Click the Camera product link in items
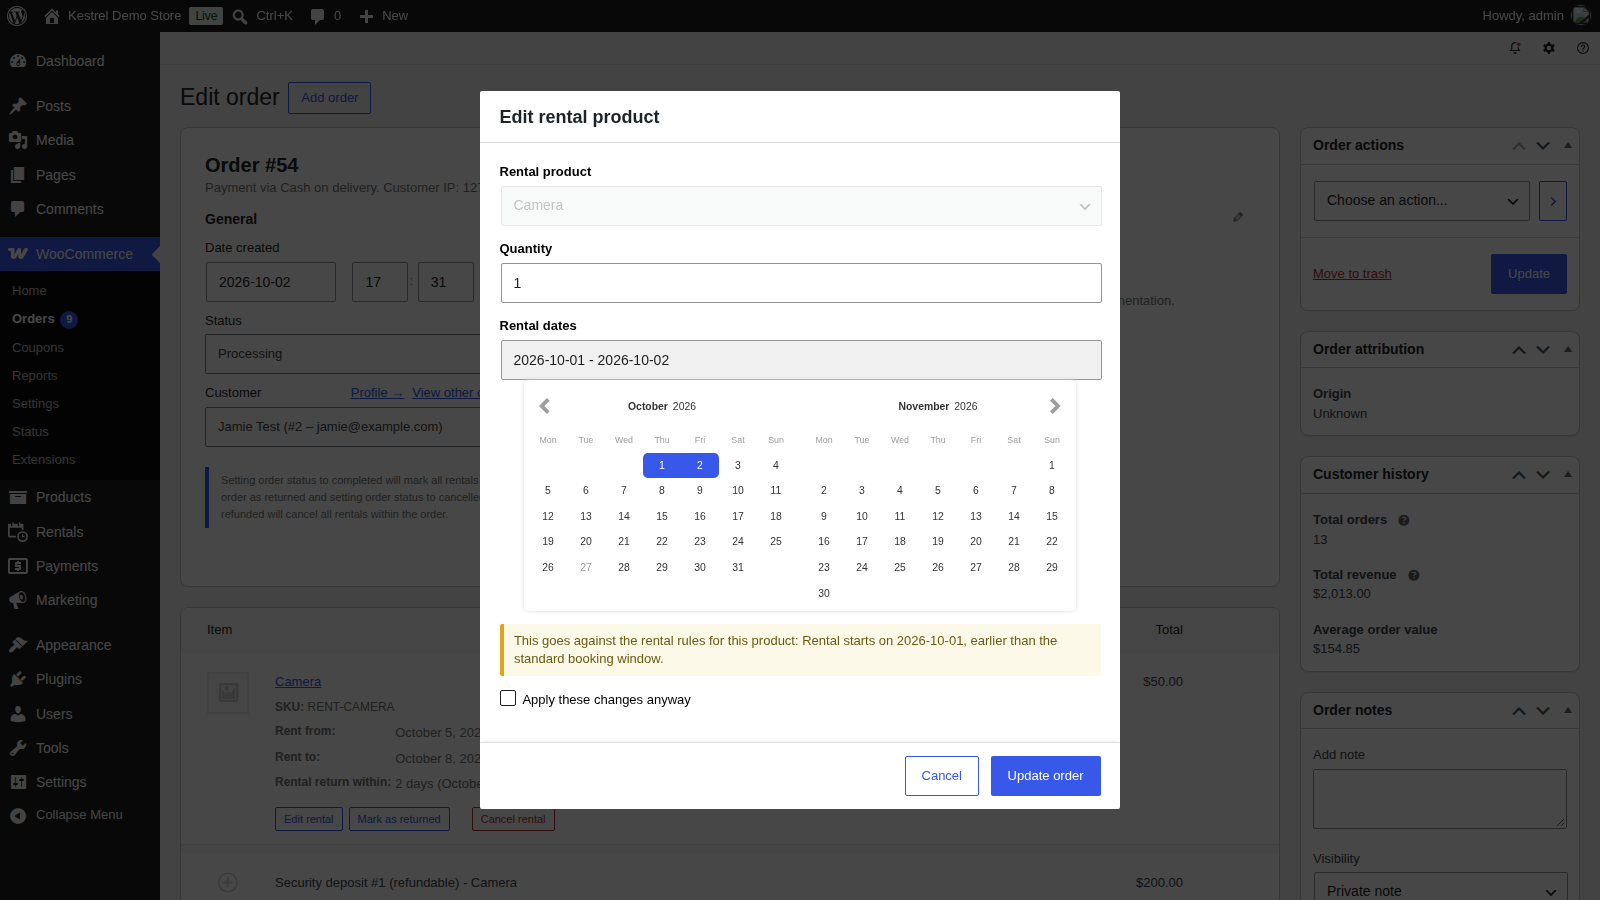Viewport: 1600px width, 900px height. pos(298,682)
